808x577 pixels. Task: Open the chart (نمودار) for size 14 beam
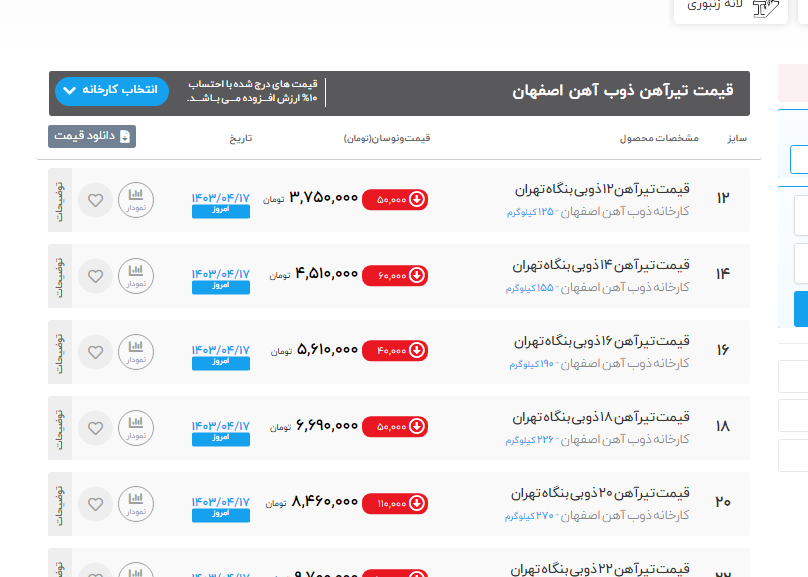coord(136,276)
